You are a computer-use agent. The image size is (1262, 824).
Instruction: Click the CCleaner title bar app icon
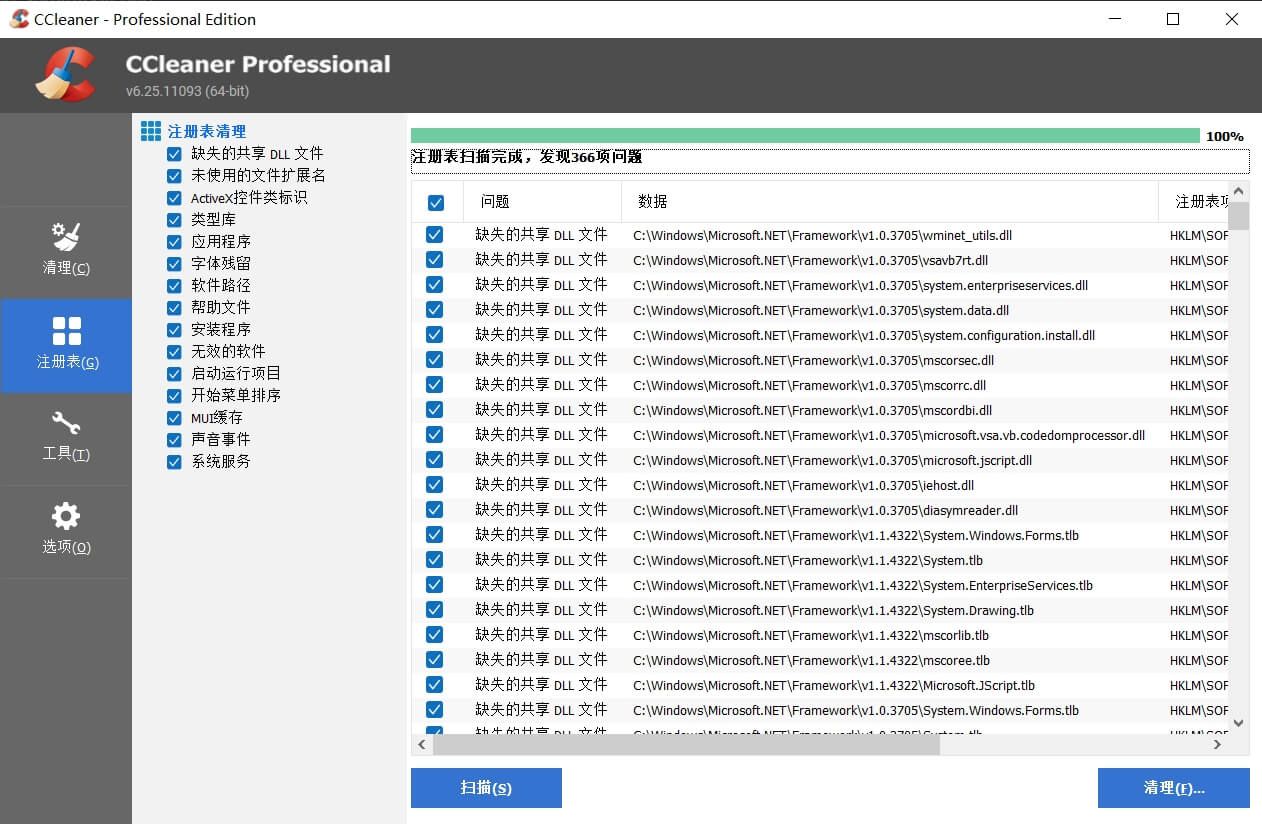pyautogui.click(x=18, y=19)
